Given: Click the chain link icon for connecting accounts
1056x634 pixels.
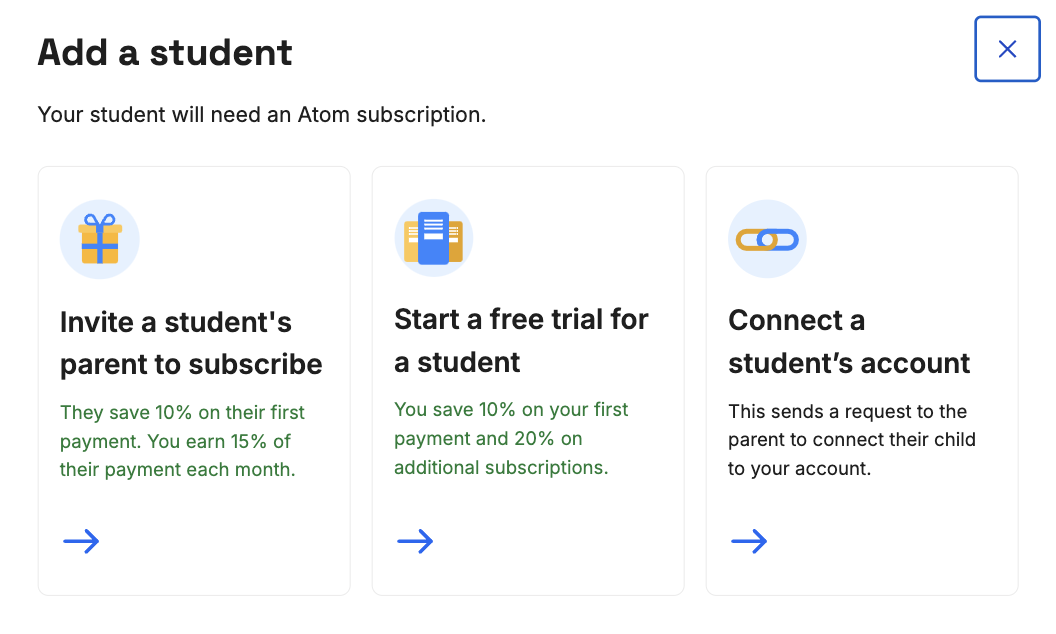Looking at the screenshot, I should (x=767, y=239).
